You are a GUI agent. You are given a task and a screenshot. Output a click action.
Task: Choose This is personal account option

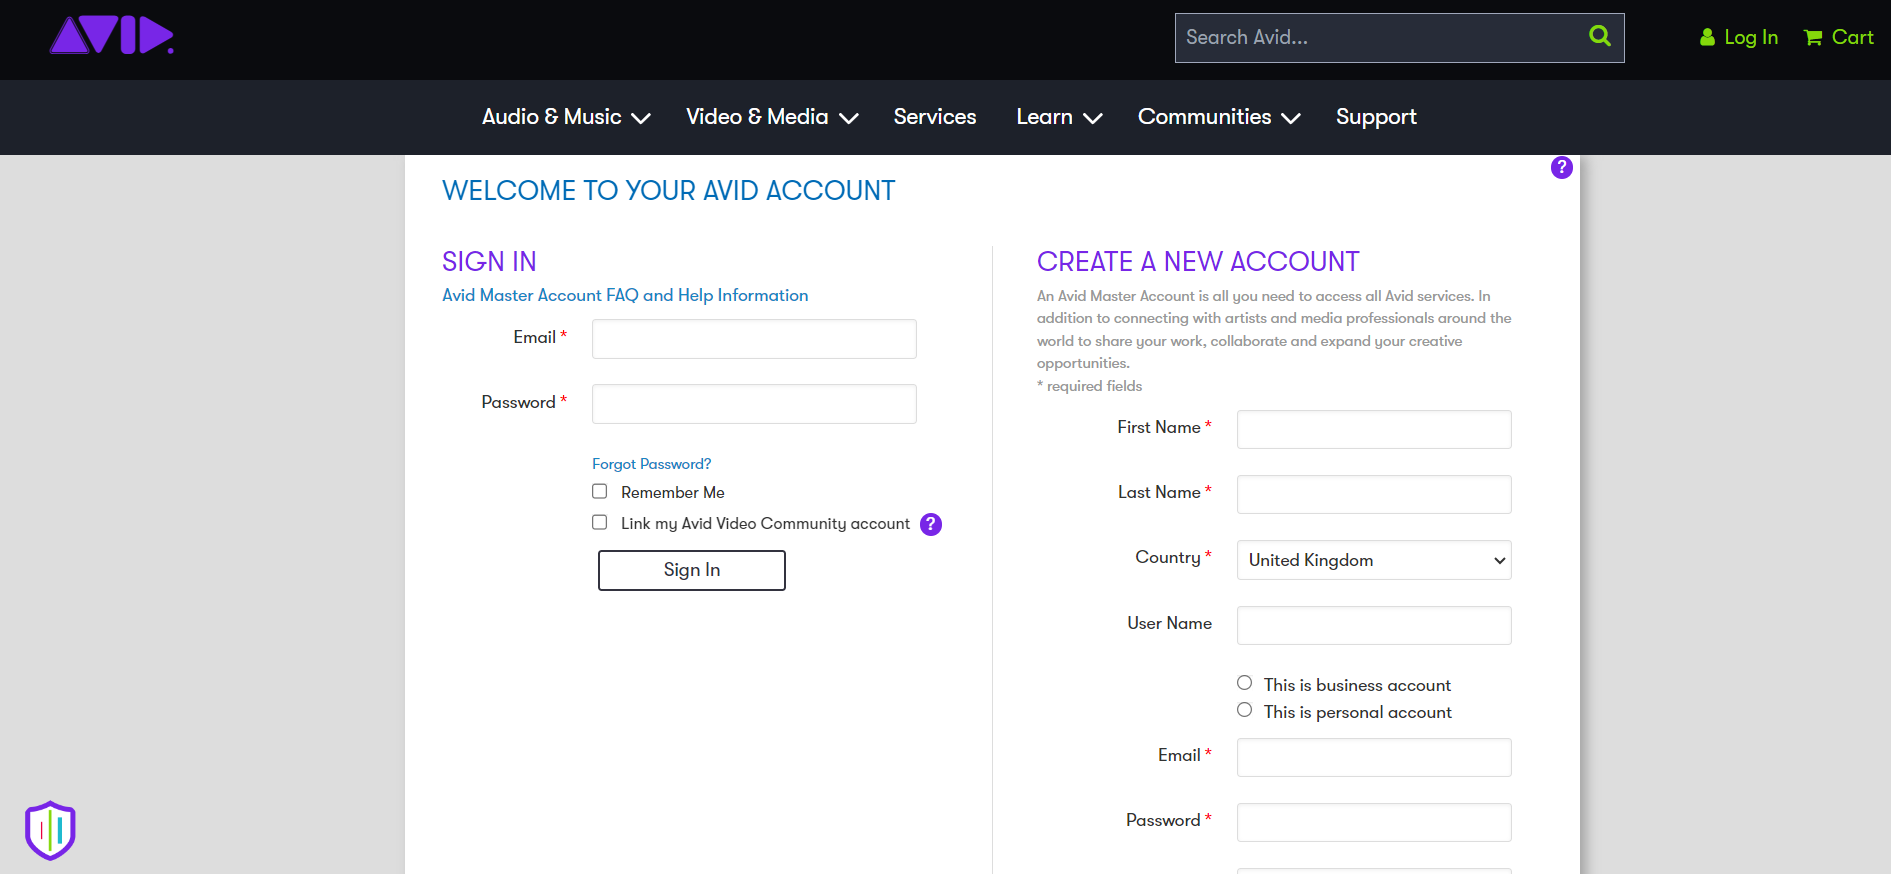click(1244, 710)
